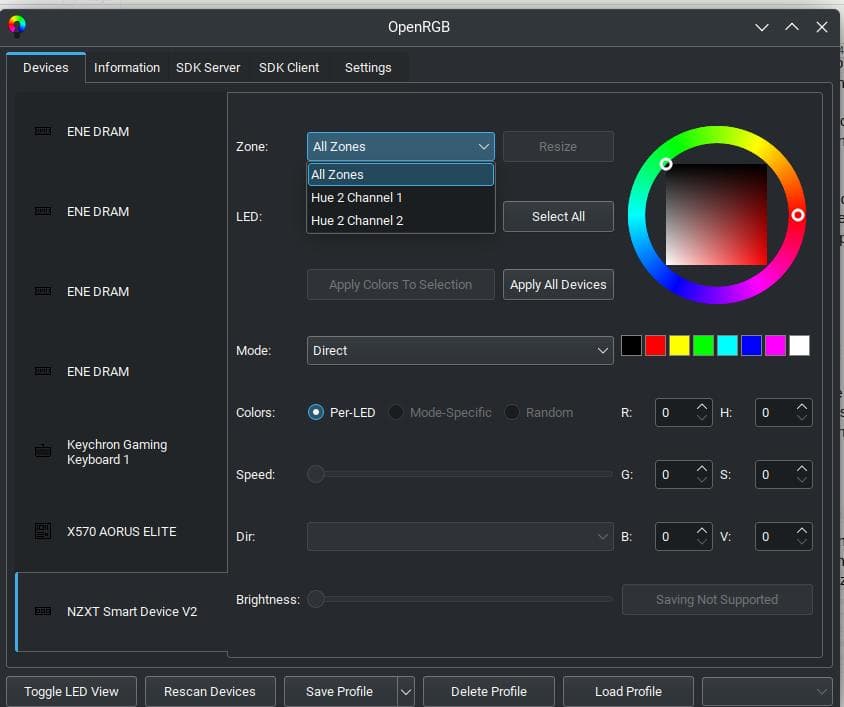Select the third ENE DRAM device

(121, 291)
